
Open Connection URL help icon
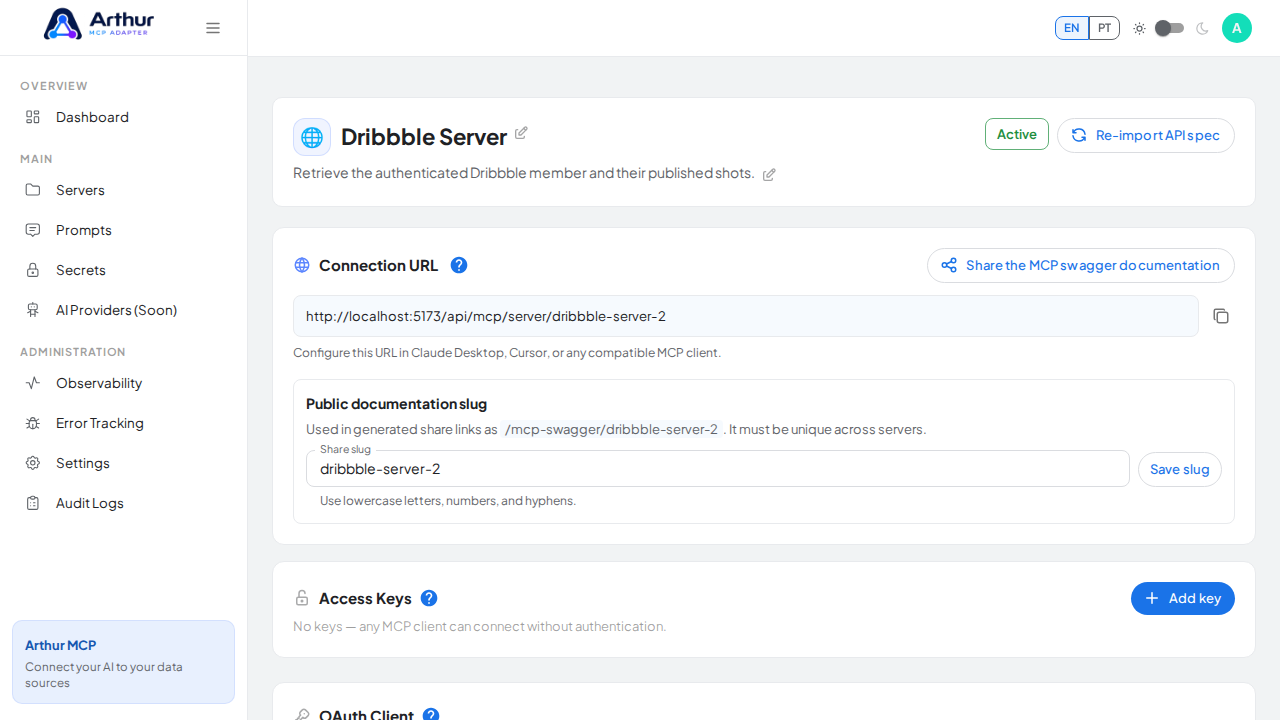click(459, 265)
